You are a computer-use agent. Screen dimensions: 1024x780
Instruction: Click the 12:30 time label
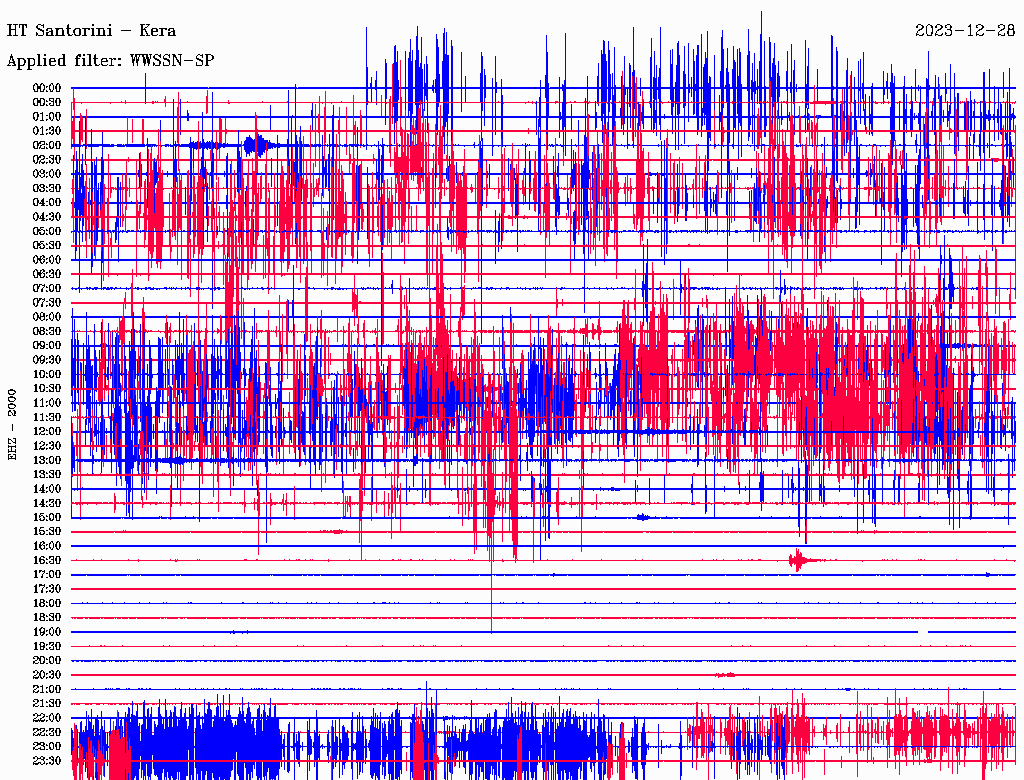coord(47,446)
